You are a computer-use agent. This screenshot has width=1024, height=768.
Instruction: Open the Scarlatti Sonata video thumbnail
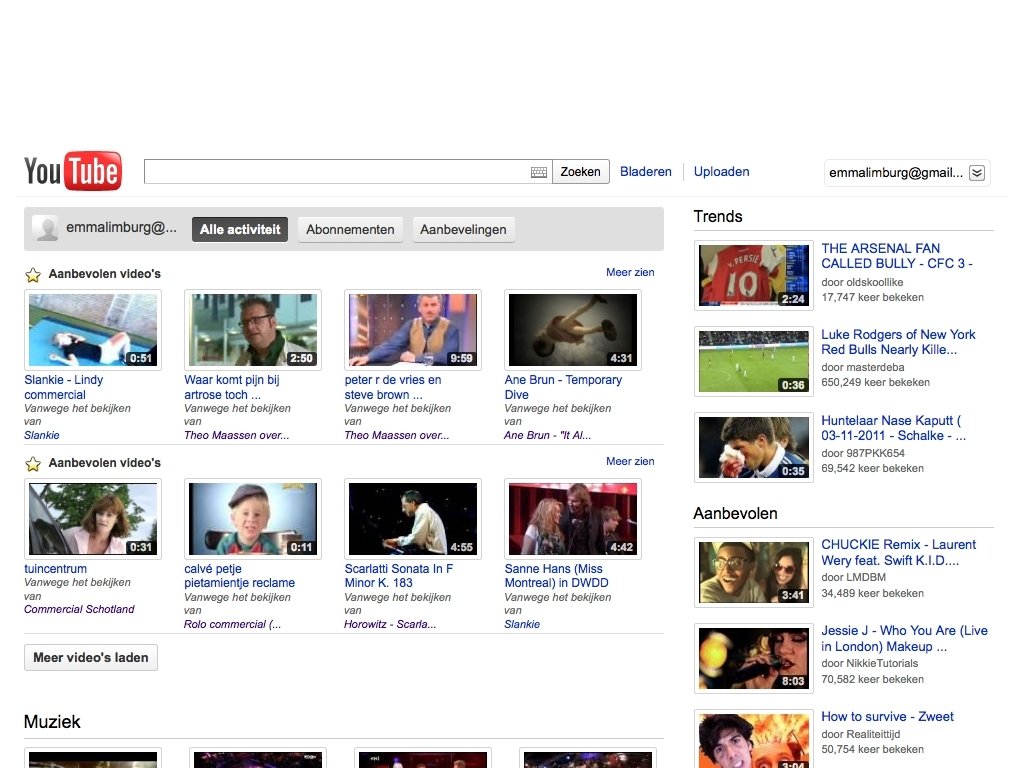tap(413, 519)
